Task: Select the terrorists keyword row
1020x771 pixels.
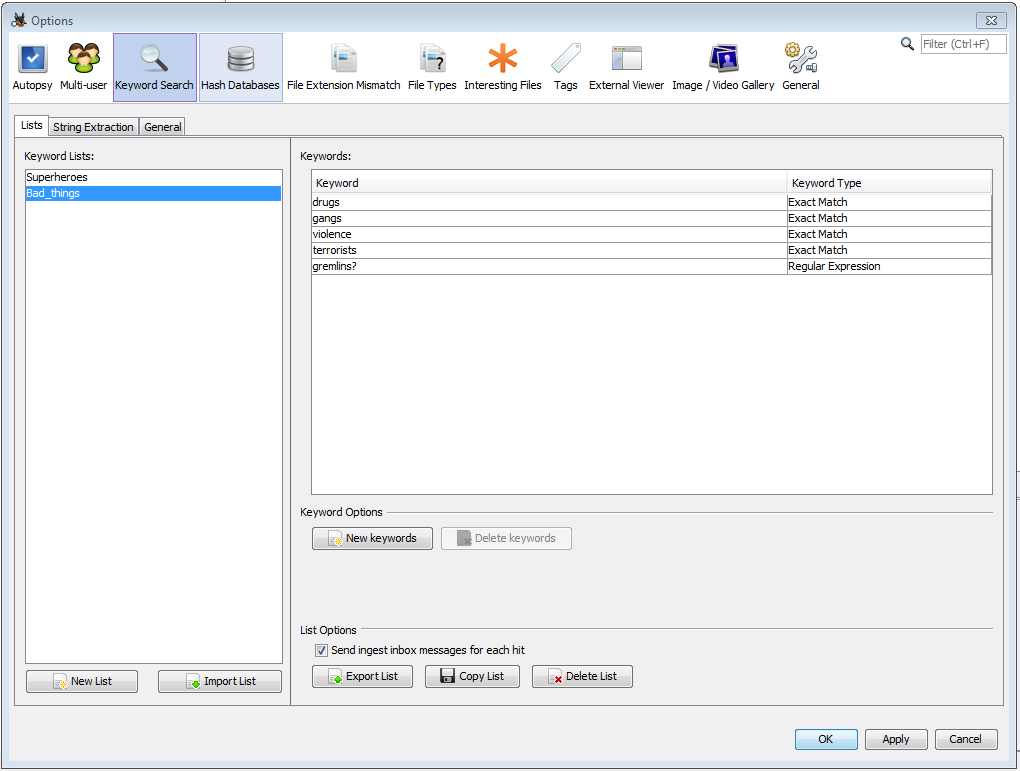Action: point(652,250)
